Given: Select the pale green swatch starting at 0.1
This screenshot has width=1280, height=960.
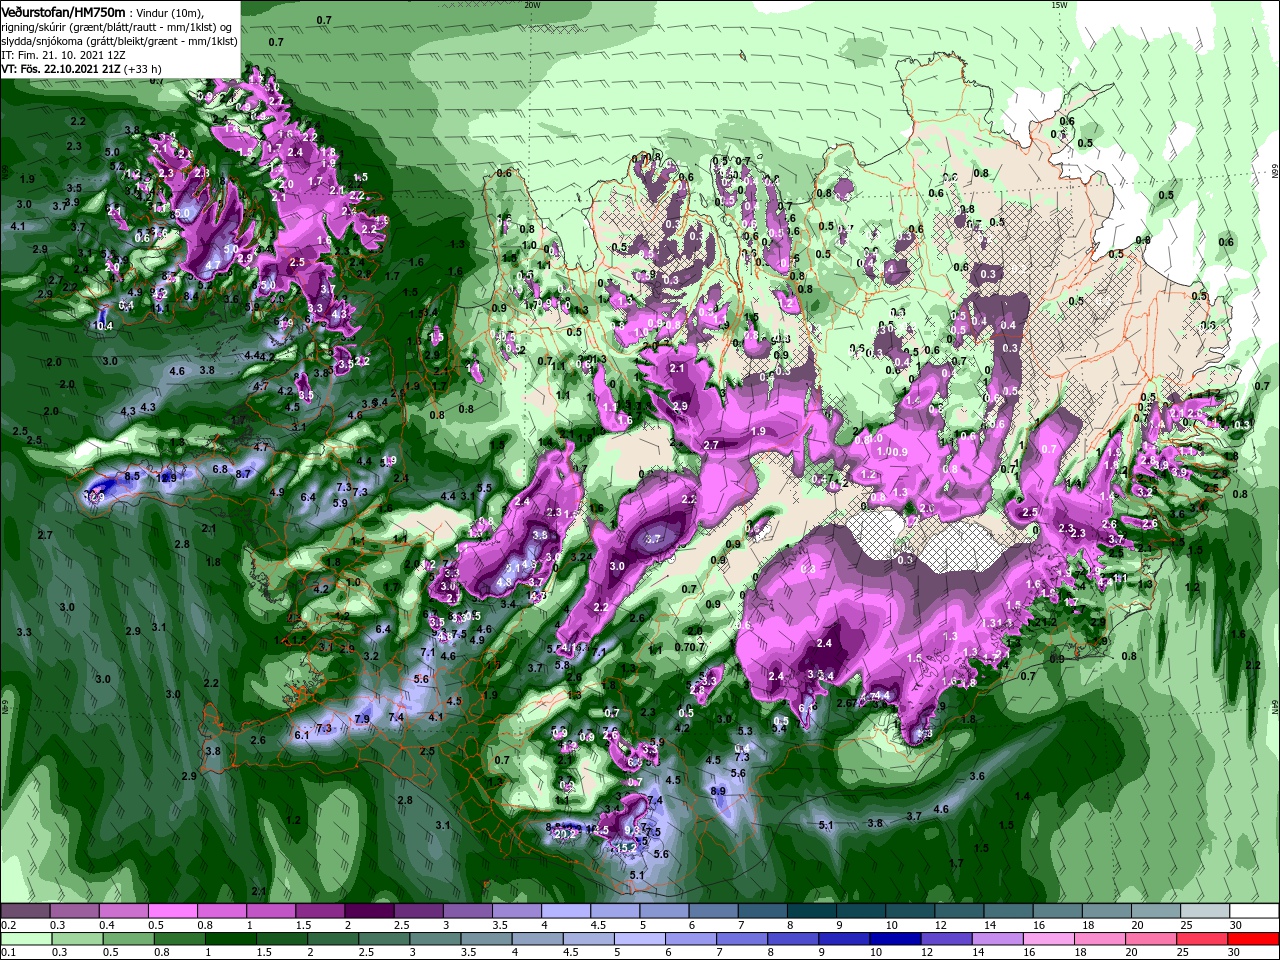Looking at the screenshot, I should [x=27, y=939].
